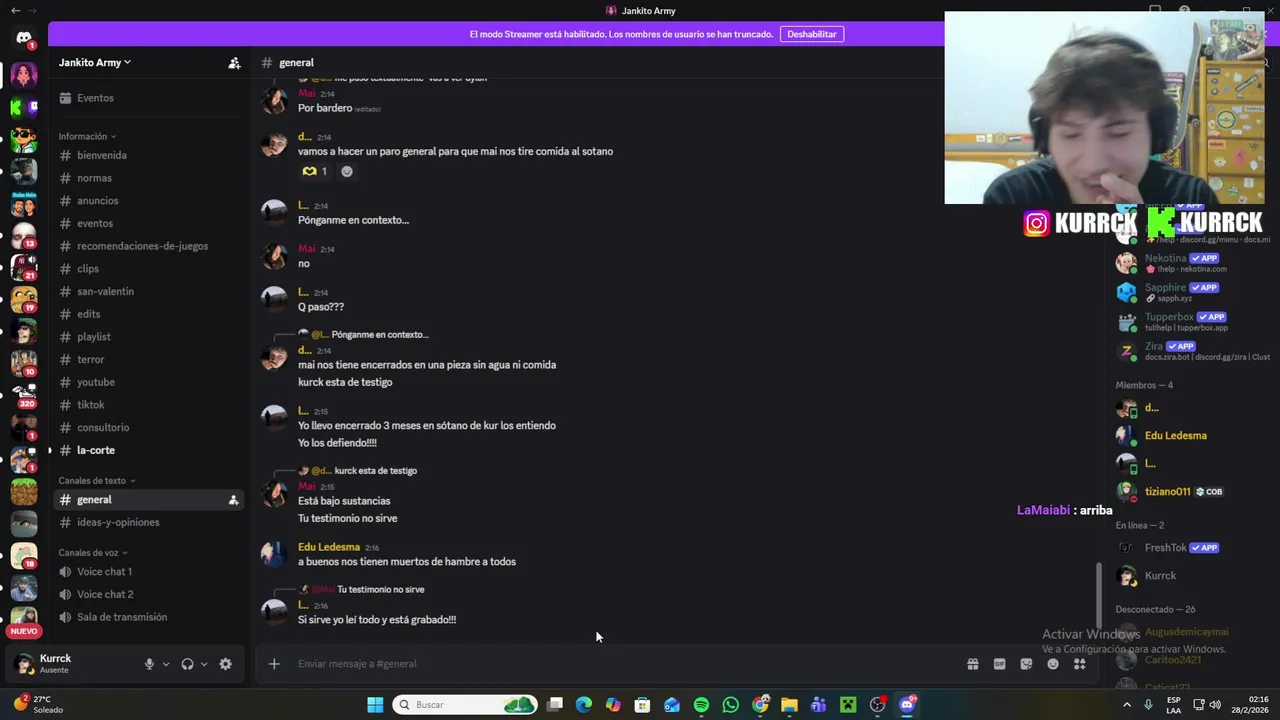Viewport: 1280px width, 720px height.
Task: Jump to replied message 'Pónganme en contexto...'
Action: [380, 335]
